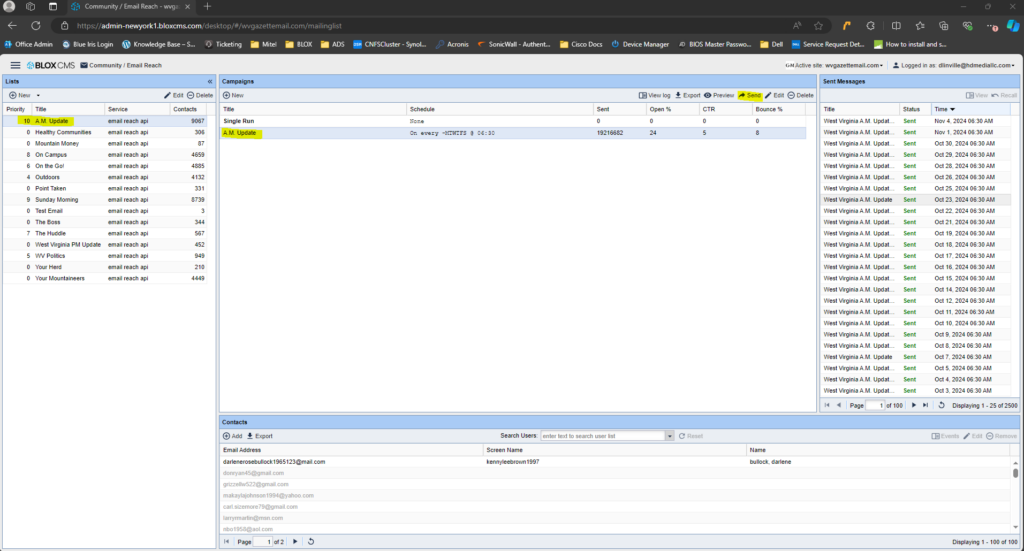
Task: Add a new contact
Action: click(x=232, y=436)
